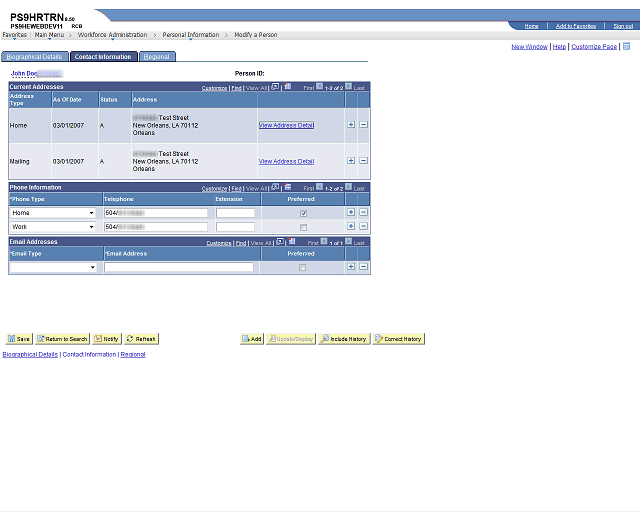Add a row after the Home address

click(351, 125)
